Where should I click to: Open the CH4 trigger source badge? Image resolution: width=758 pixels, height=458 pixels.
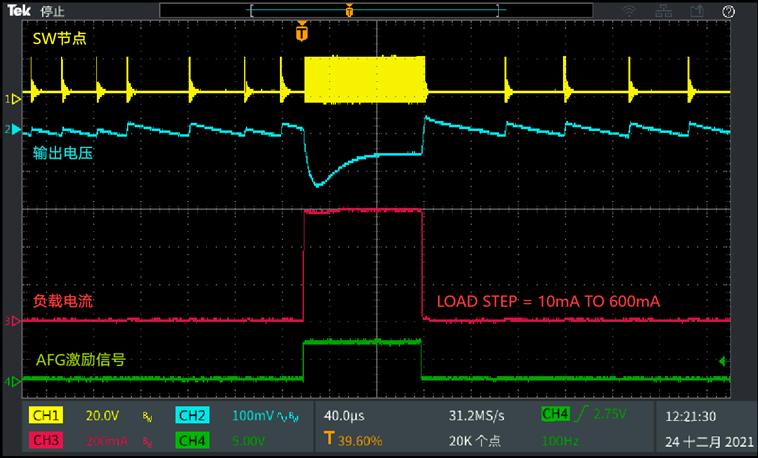click(x=557, y=414)
